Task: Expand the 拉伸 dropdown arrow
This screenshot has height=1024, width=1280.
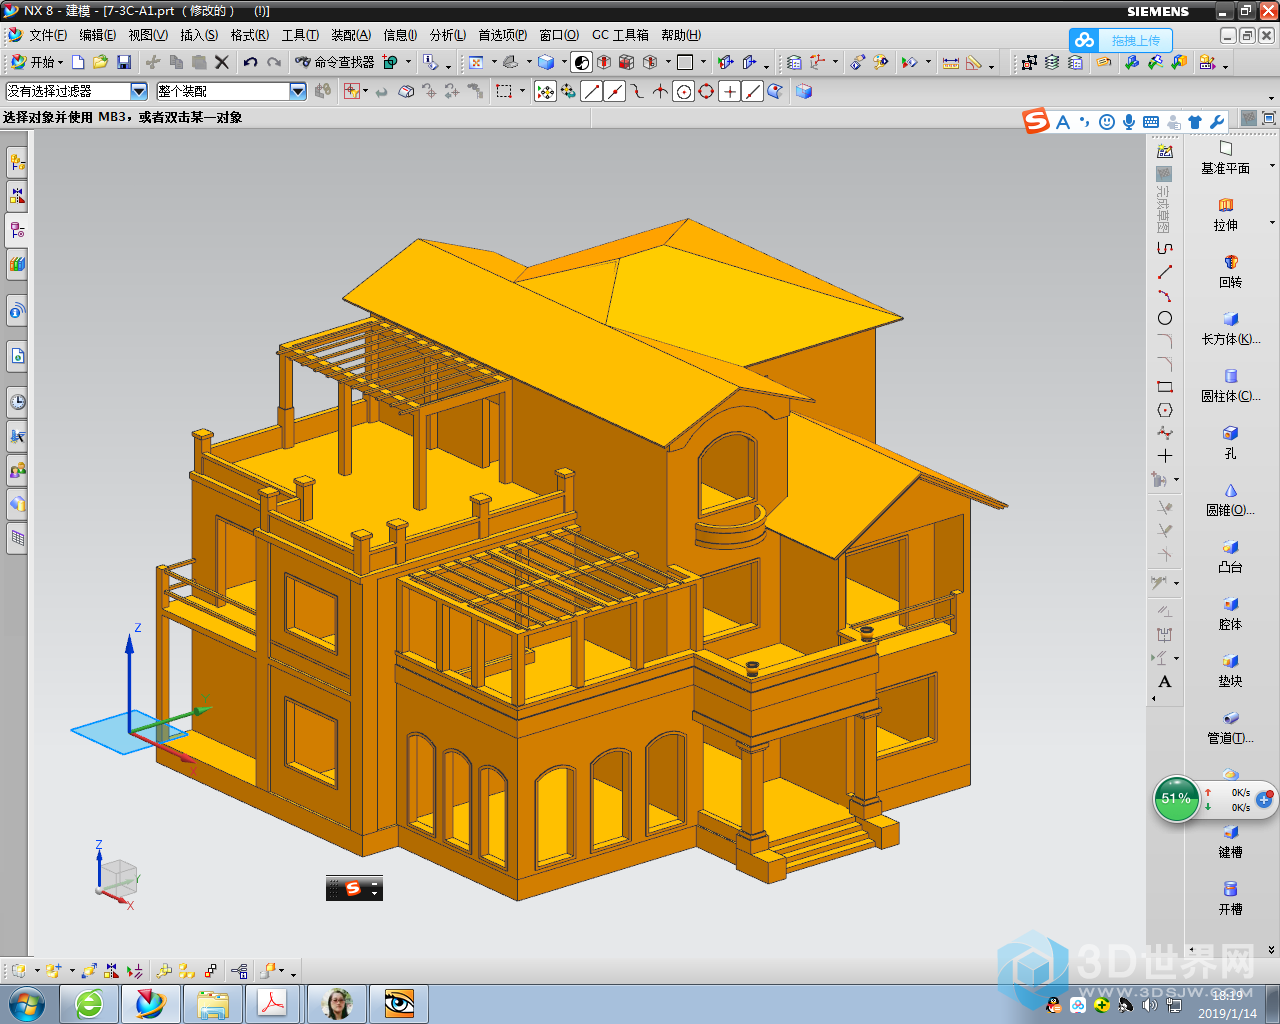Action: pos(1272,223)
